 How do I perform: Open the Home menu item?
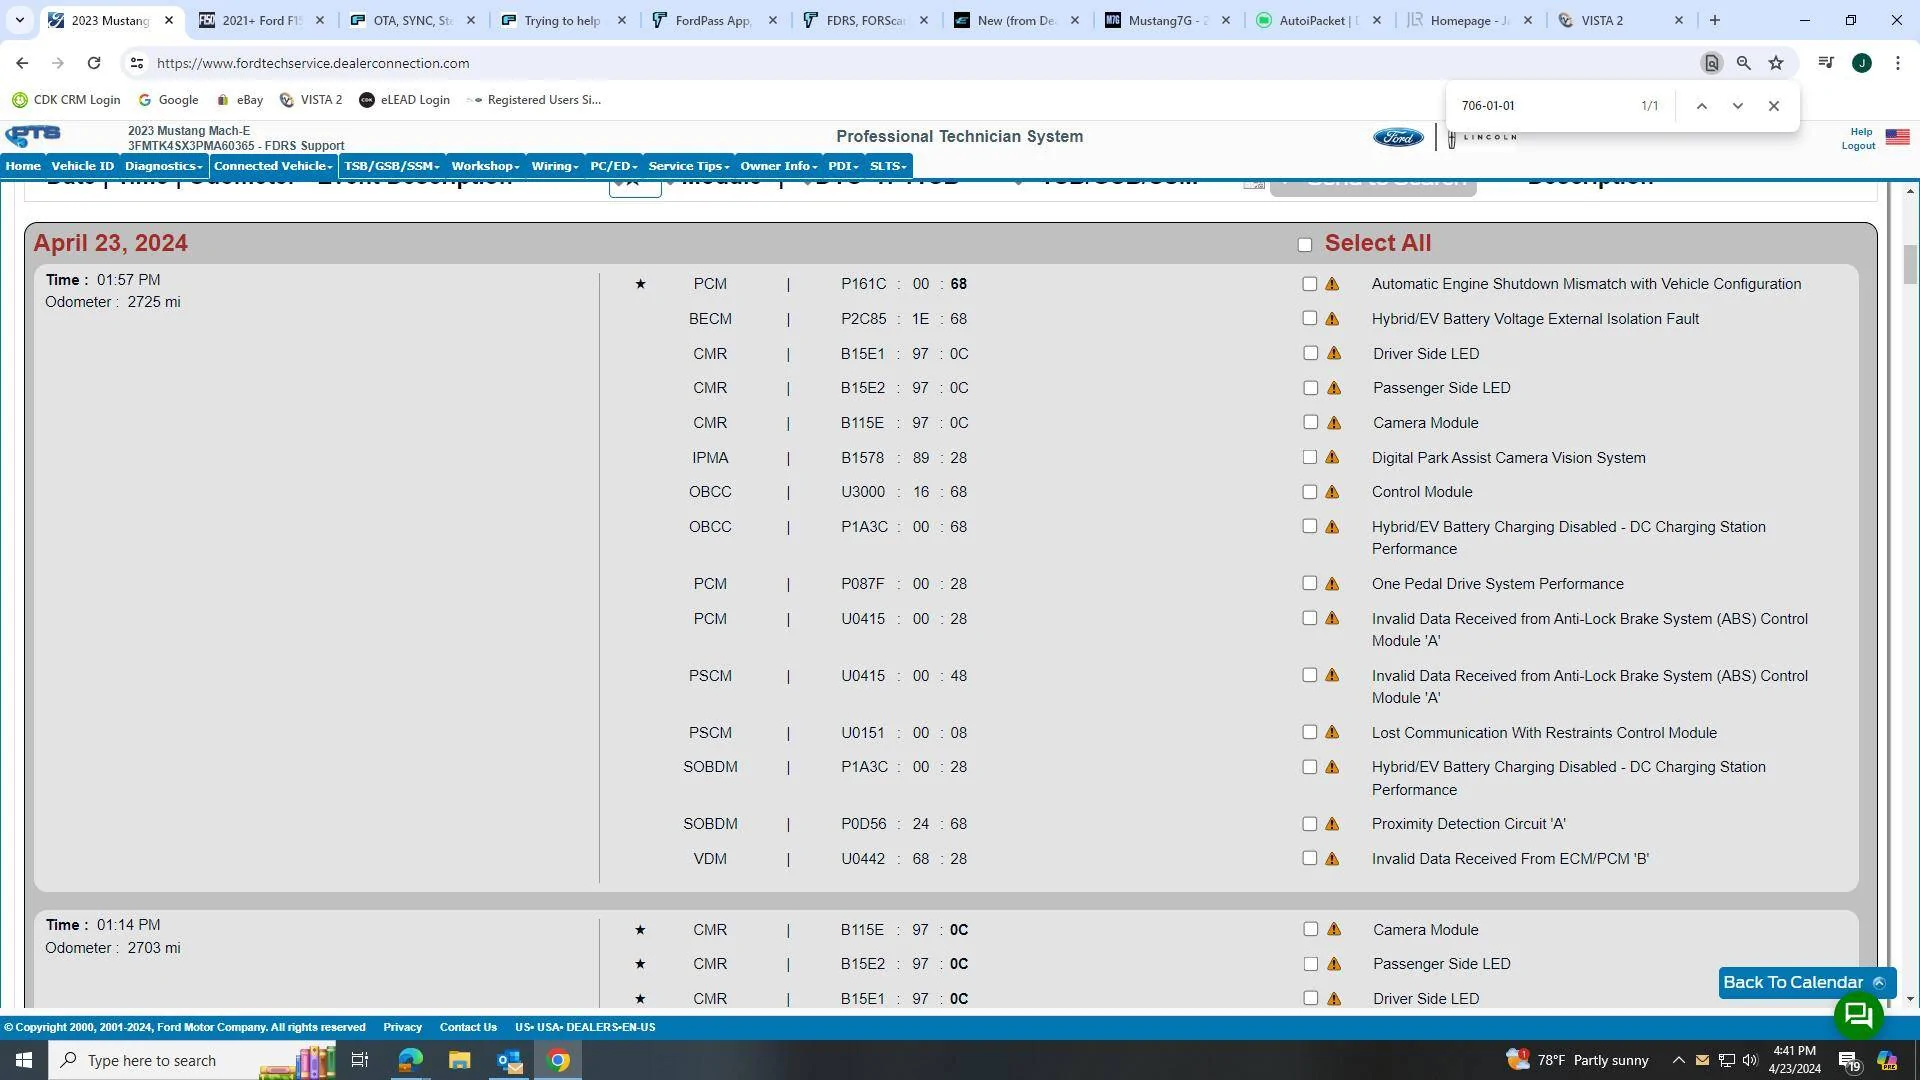pos(23,166)
